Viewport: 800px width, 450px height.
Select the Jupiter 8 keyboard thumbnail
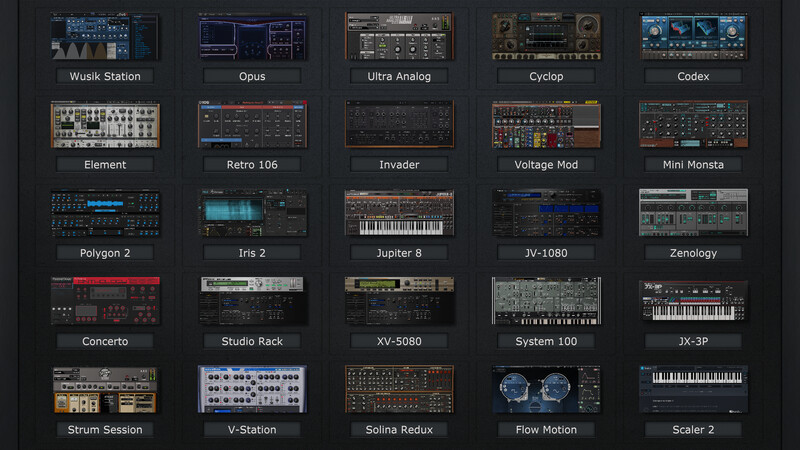point(399,213)
